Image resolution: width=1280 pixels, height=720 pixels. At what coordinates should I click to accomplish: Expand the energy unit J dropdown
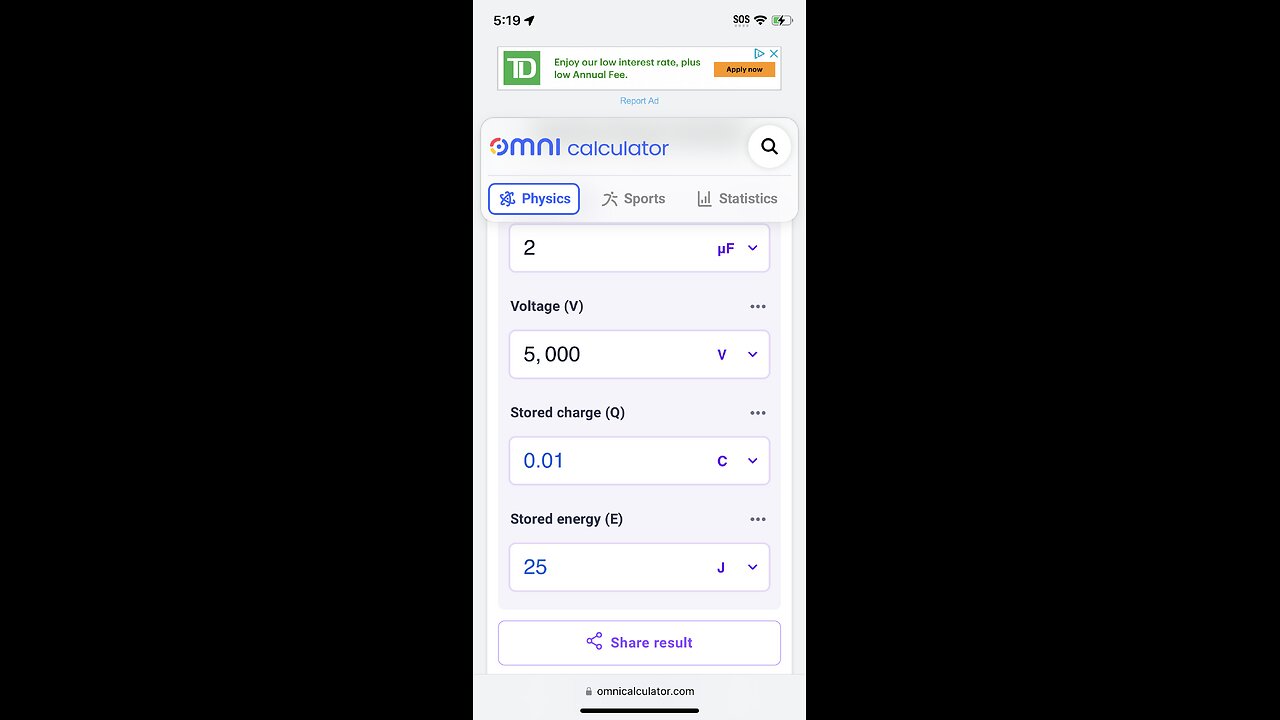pos(737,567)
